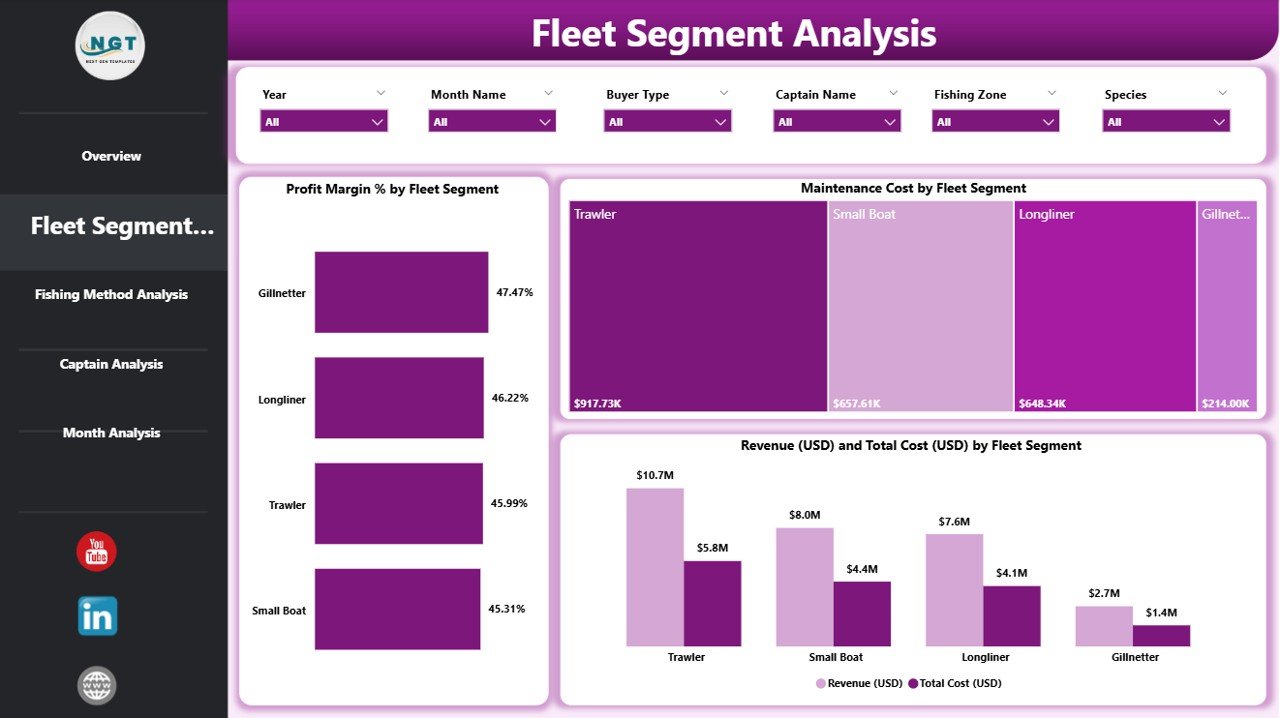The image size is (1280, 718).
Task: Select the Trawler block in the treemap
Action: pyautogui.click(x=695, y=305)
